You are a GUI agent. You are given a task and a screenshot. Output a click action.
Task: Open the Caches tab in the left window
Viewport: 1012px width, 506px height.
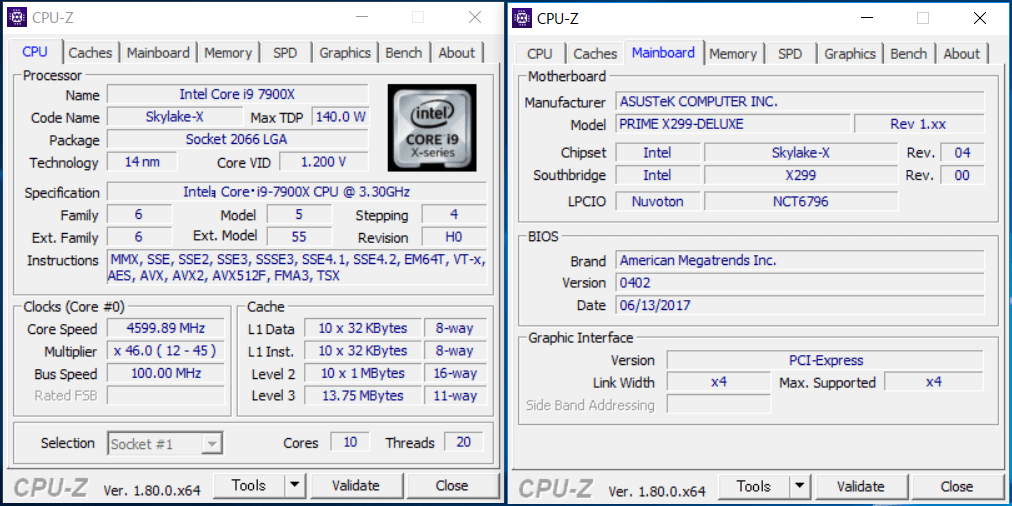coord(90,53)
